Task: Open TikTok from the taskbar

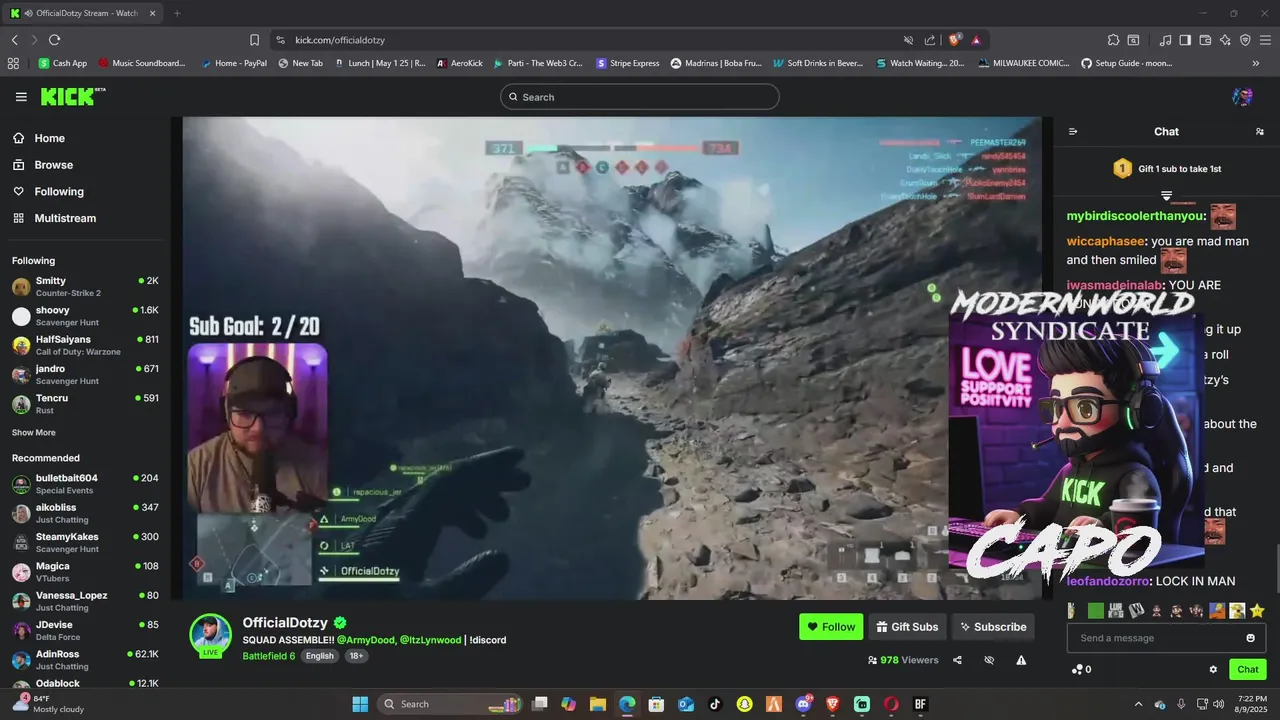Action: click(x=715, y=704)
